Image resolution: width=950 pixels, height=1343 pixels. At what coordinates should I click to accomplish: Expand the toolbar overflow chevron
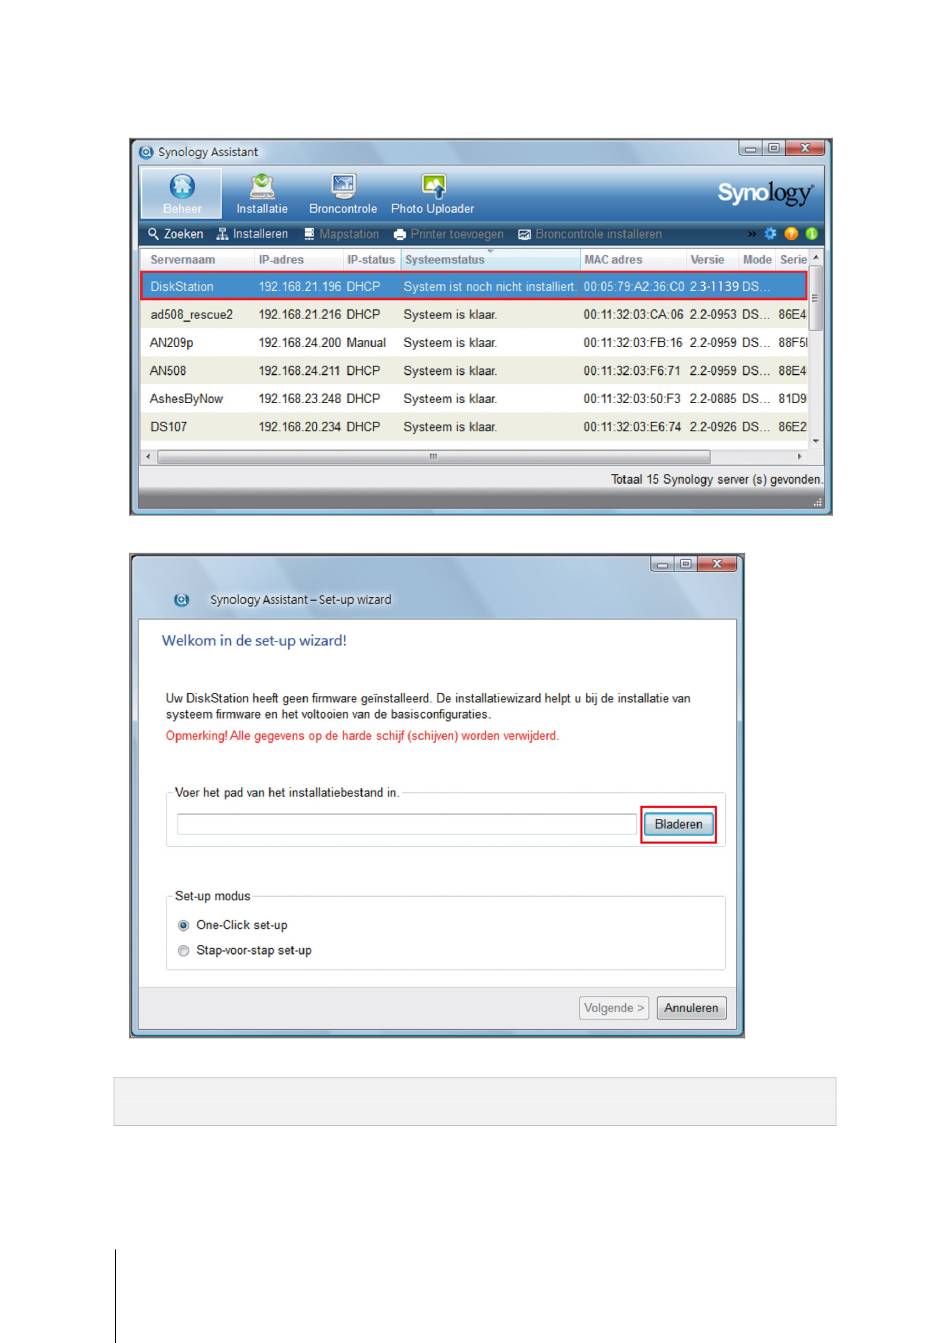coord(752,234)
